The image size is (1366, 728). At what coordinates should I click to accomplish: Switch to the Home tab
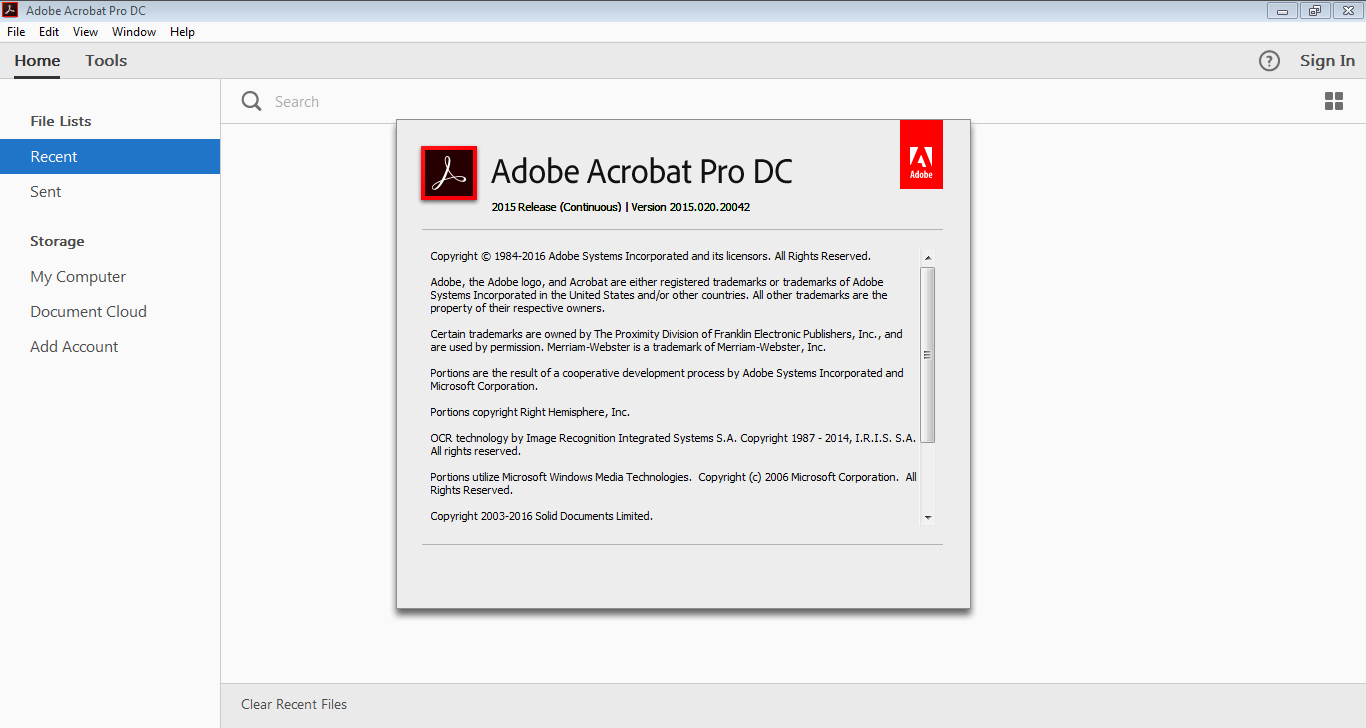pos(37,61)
